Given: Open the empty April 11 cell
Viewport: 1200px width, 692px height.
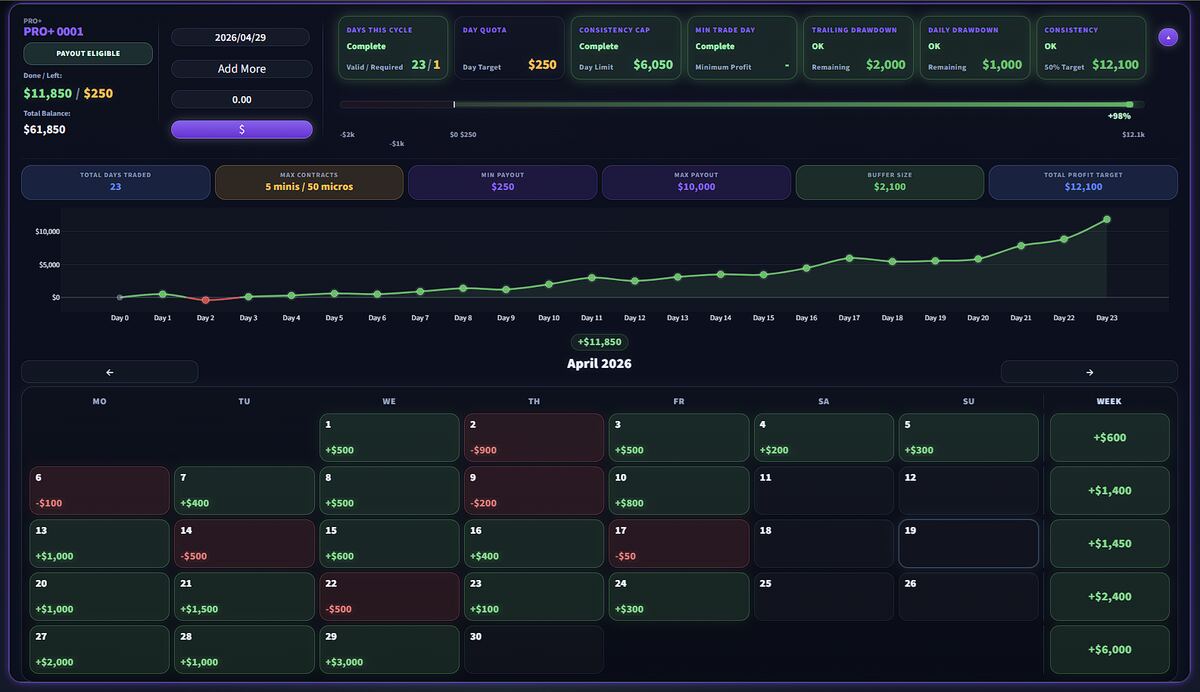Looking at the screenshot, I should coord(824,491).
